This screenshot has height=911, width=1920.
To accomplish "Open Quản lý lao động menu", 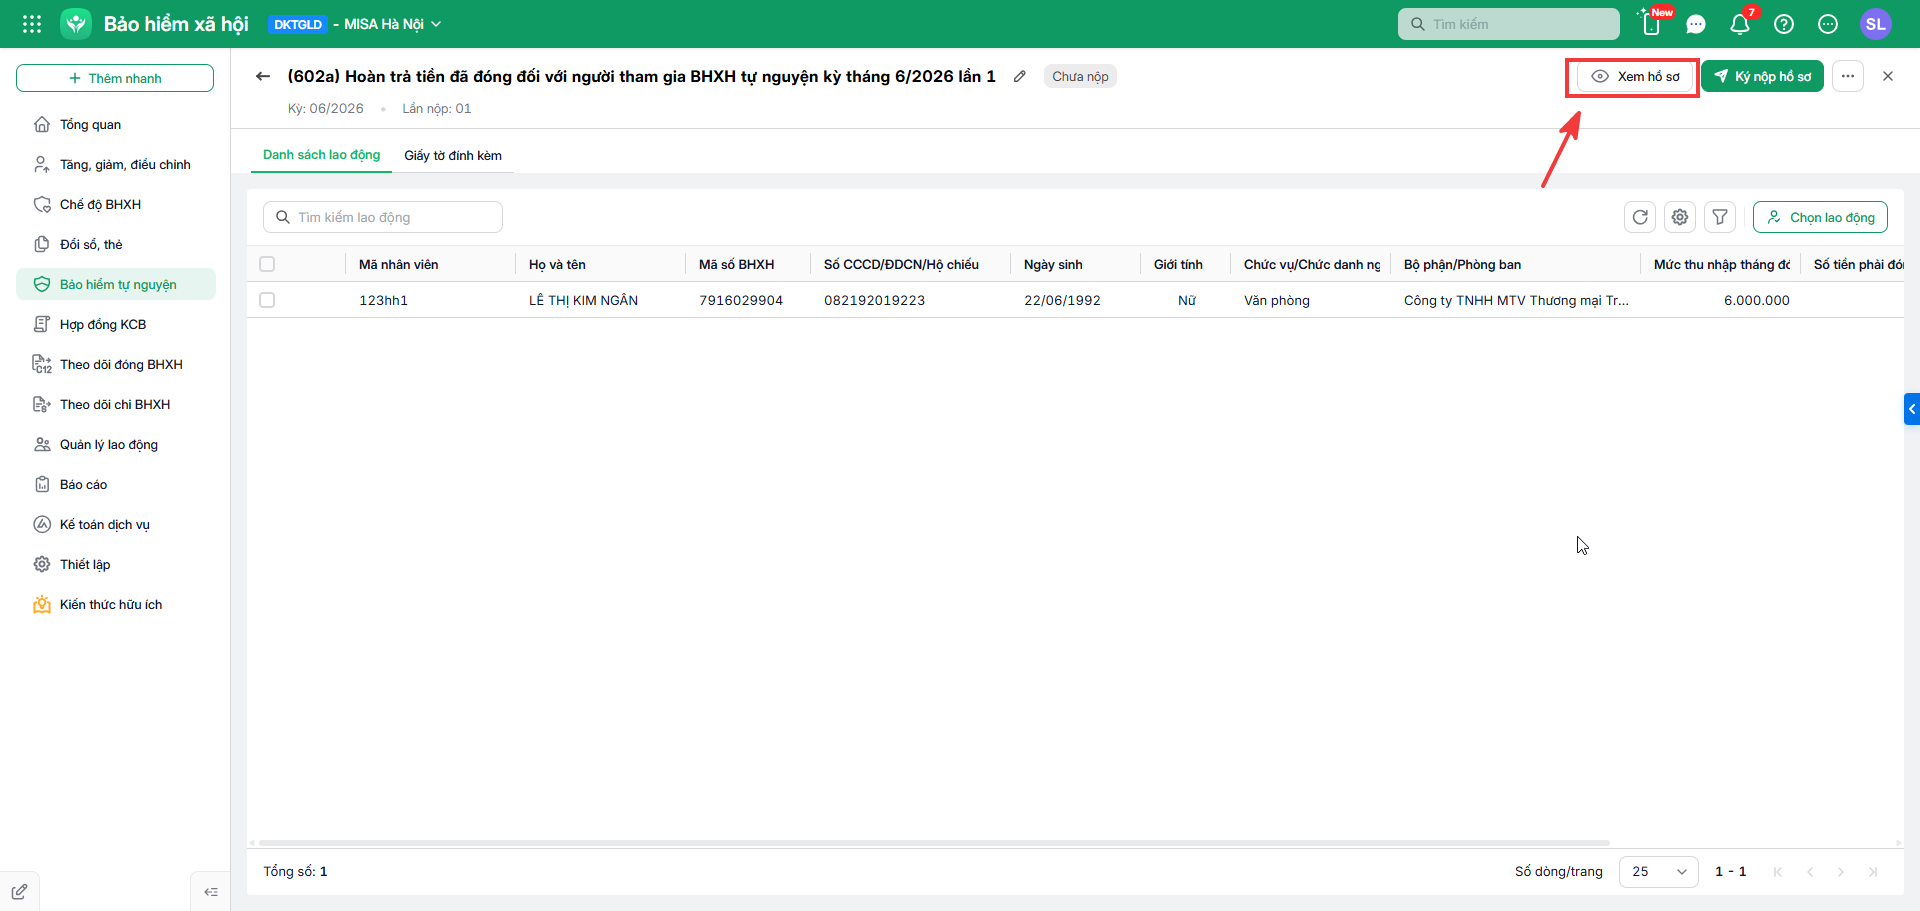I will point(116,444).
